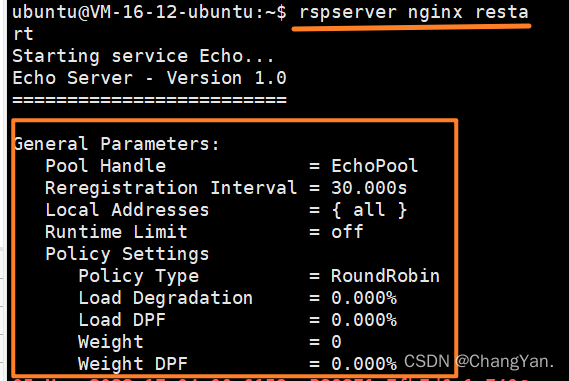Viewport: 569px width, 381px height.
Task: Click the 'EchoPool' value
Action: click(x=374, y=166)
